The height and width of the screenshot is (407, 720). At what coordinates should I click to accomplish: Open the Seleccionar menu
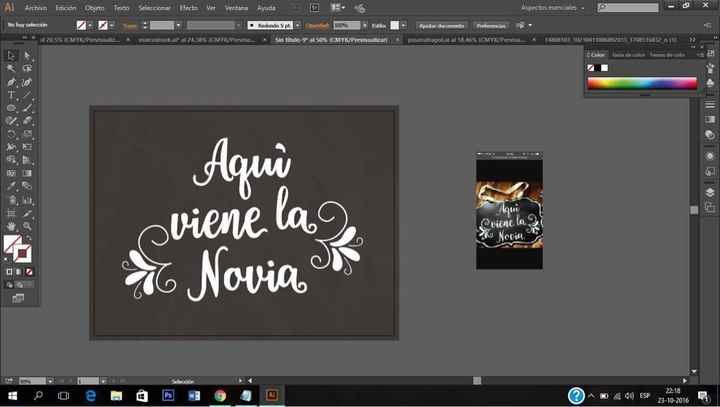[154, 8]
